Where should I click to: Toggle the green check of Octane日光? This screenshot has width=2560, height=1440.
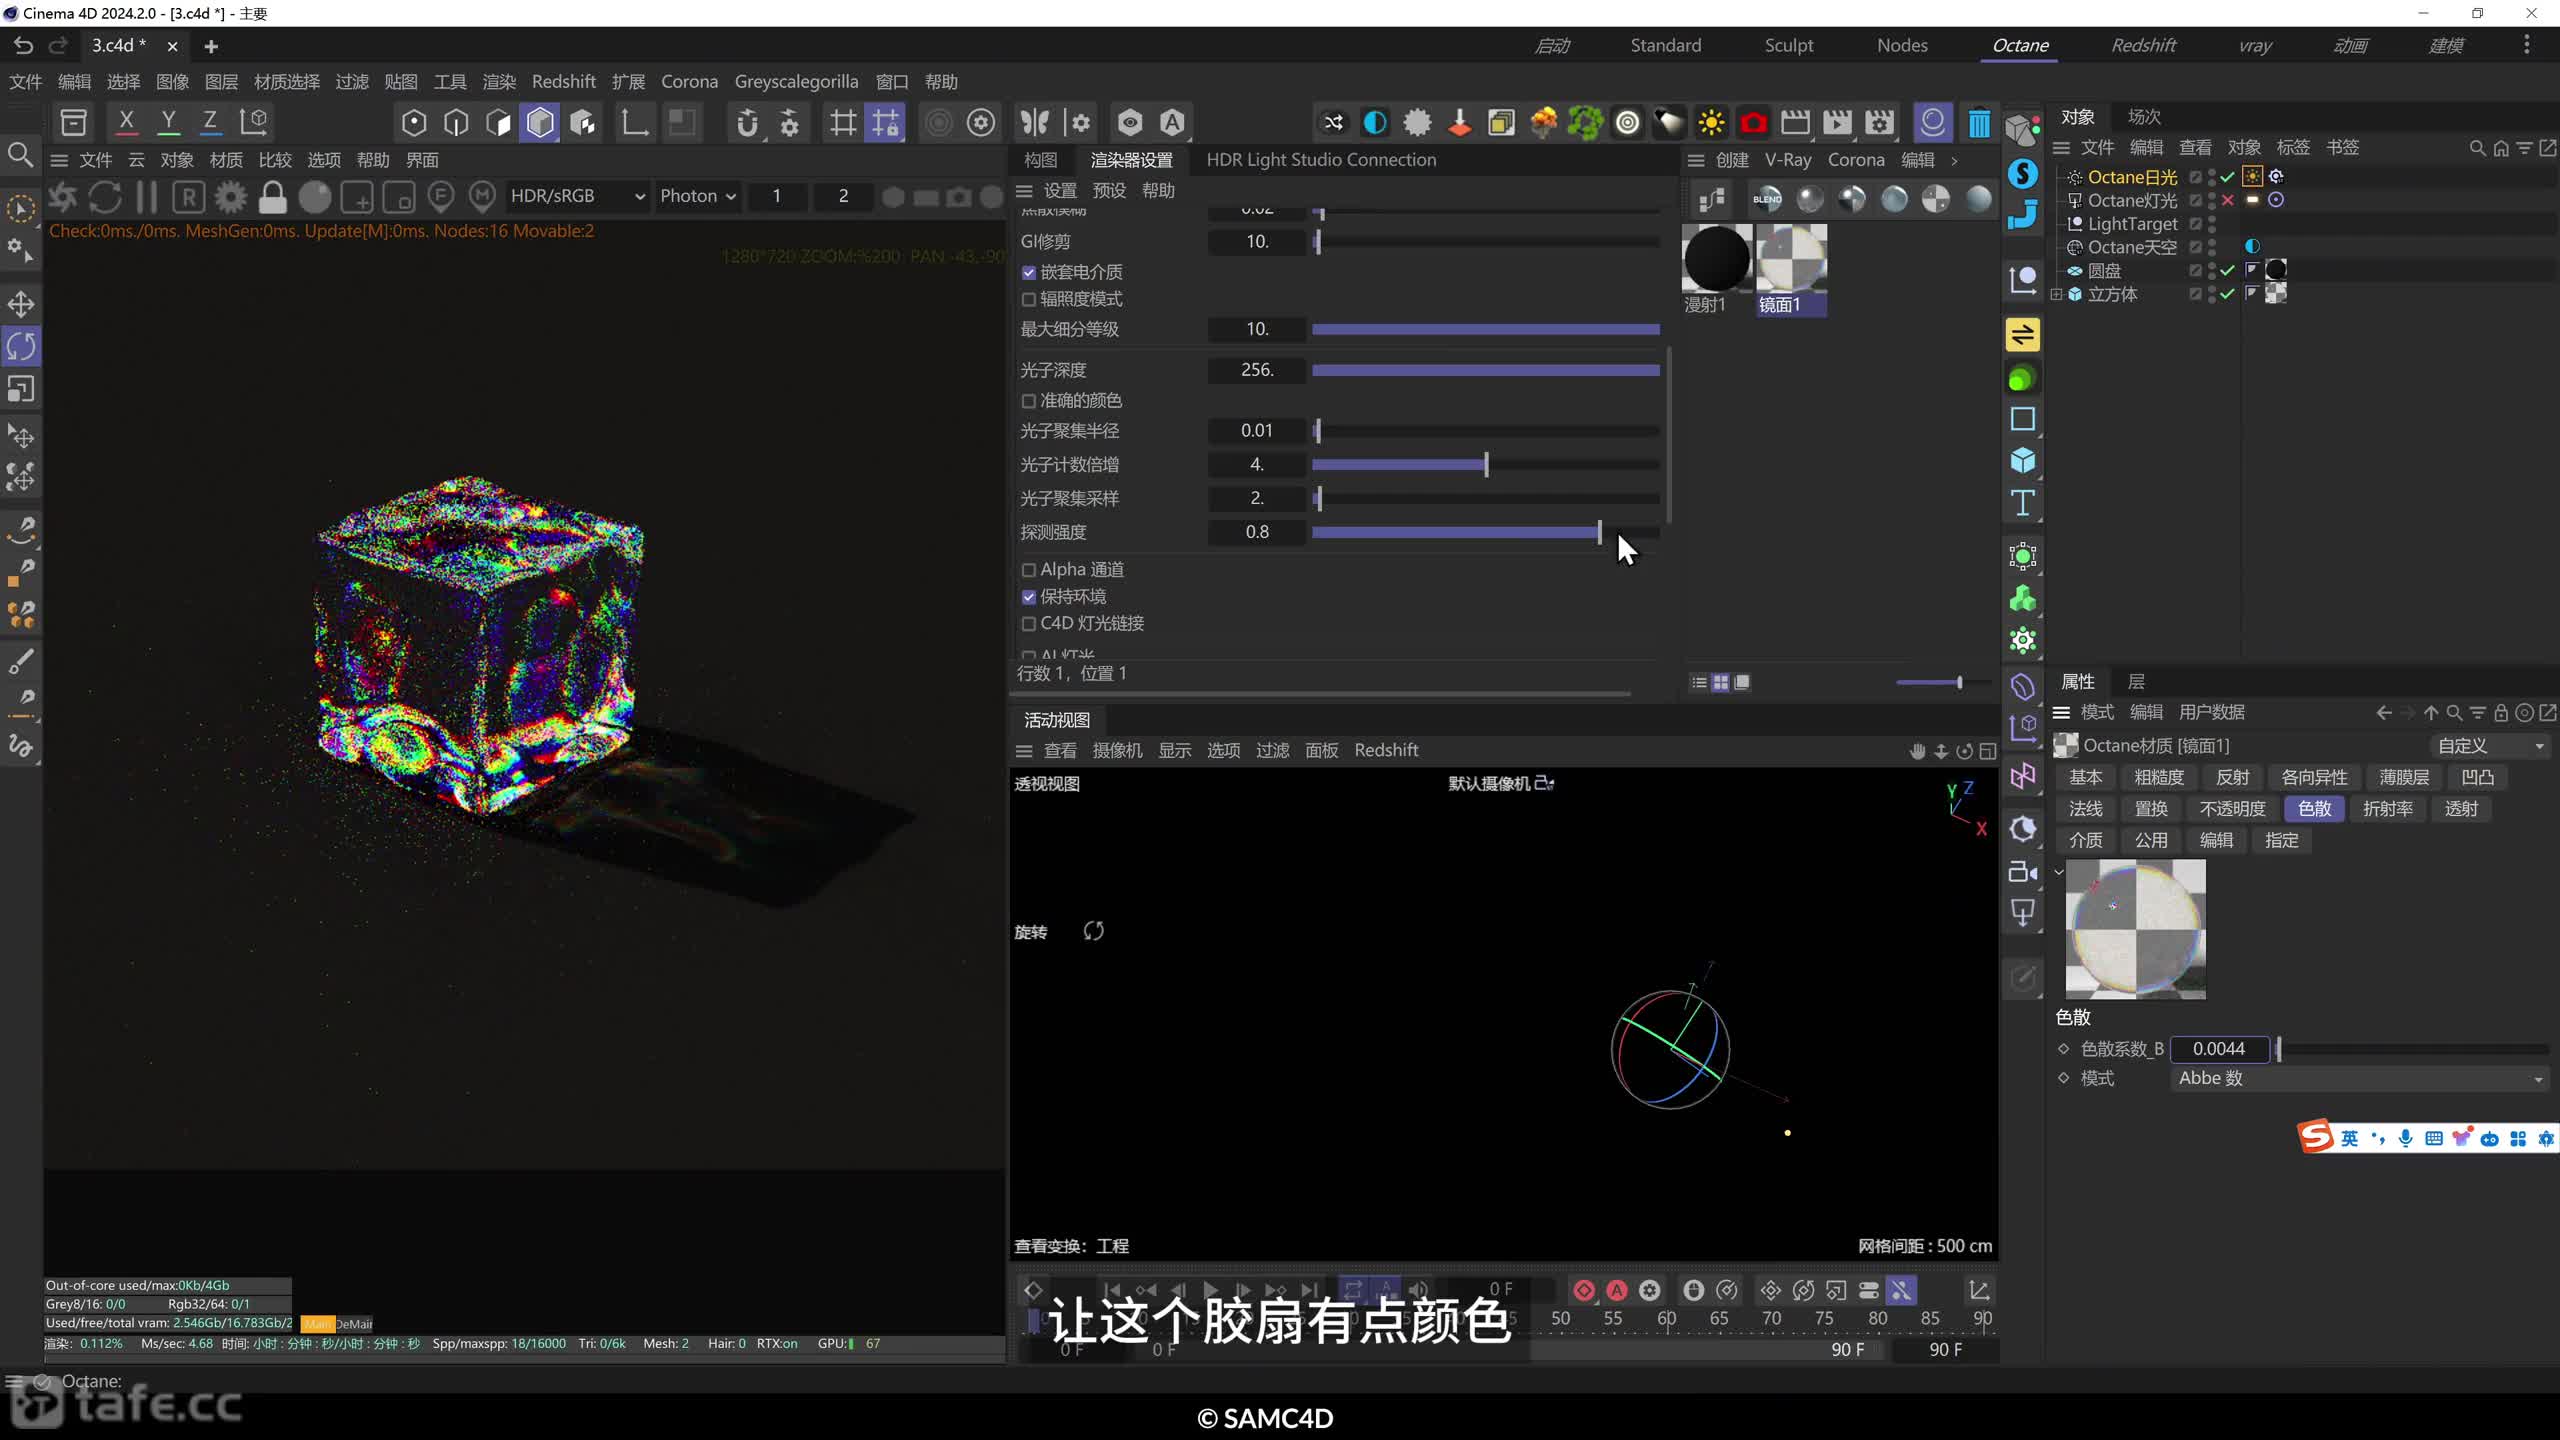(2228, 177)
